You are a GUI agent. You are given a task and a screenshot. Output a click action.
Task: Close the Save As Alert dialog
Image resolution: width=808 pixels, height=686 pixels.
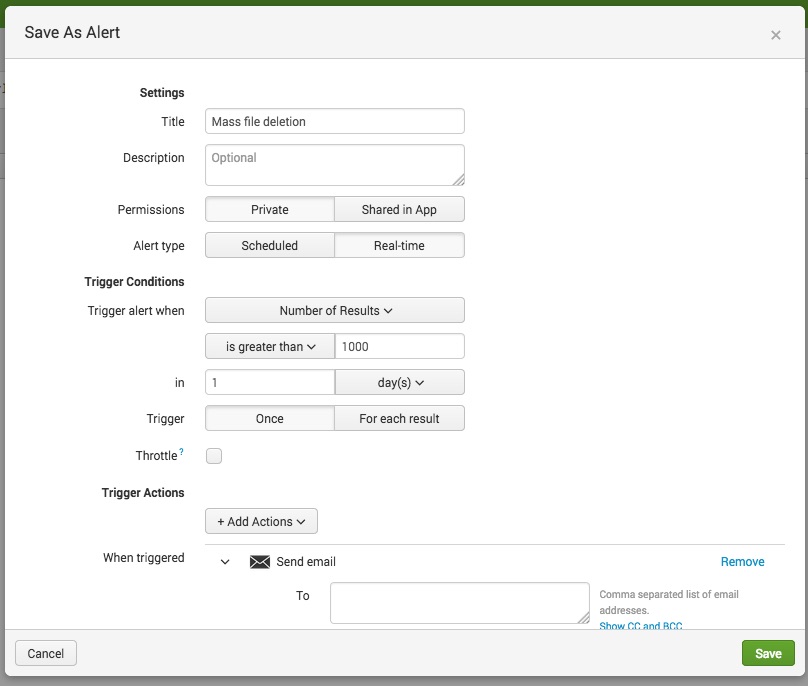775,35
